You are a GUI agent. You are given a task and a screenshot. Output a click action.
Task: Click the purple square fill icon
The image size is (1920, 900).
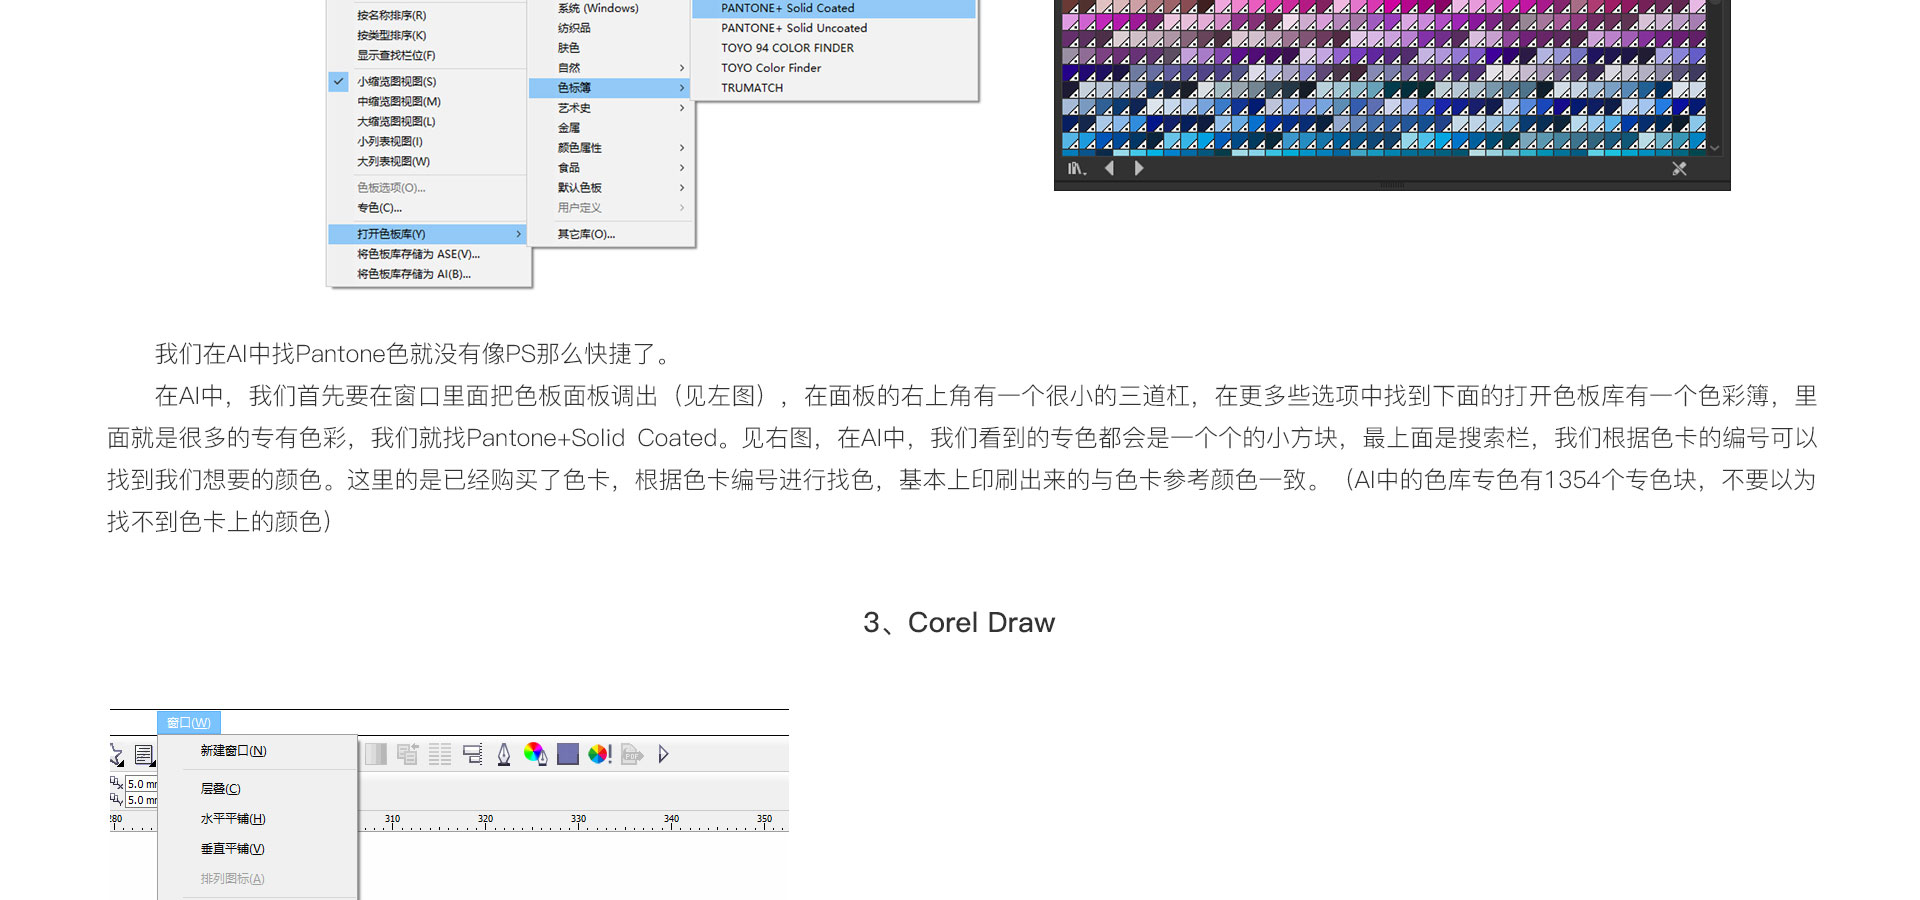click(568, 754)
